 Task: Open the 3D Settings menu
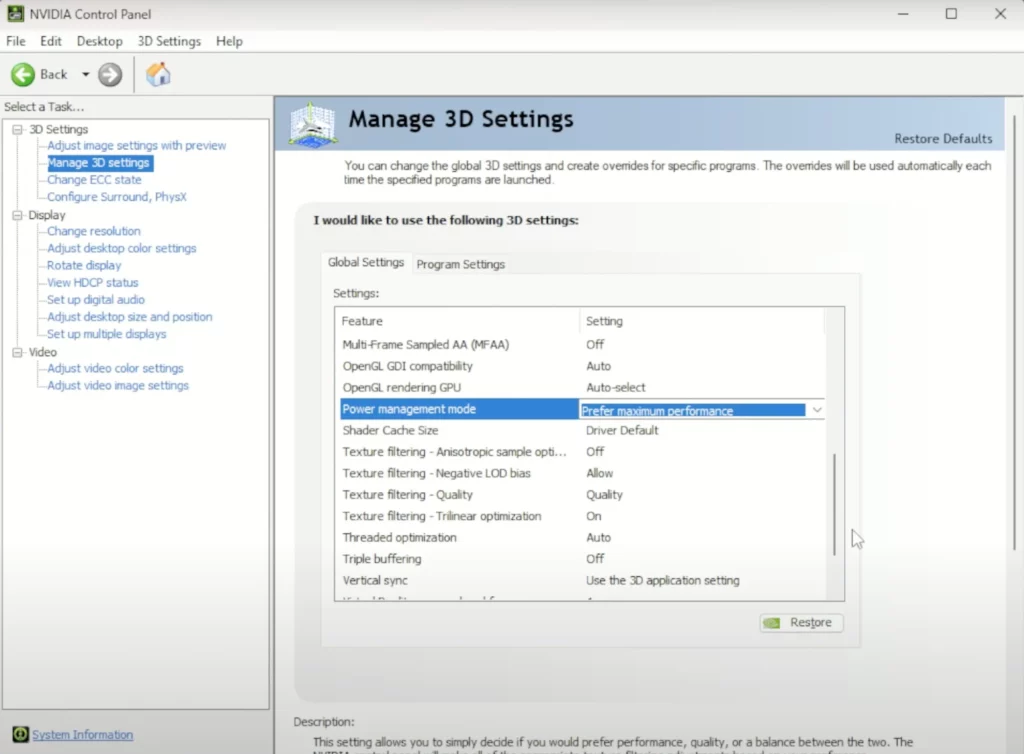pyautogui.click(x=169, y=41)
